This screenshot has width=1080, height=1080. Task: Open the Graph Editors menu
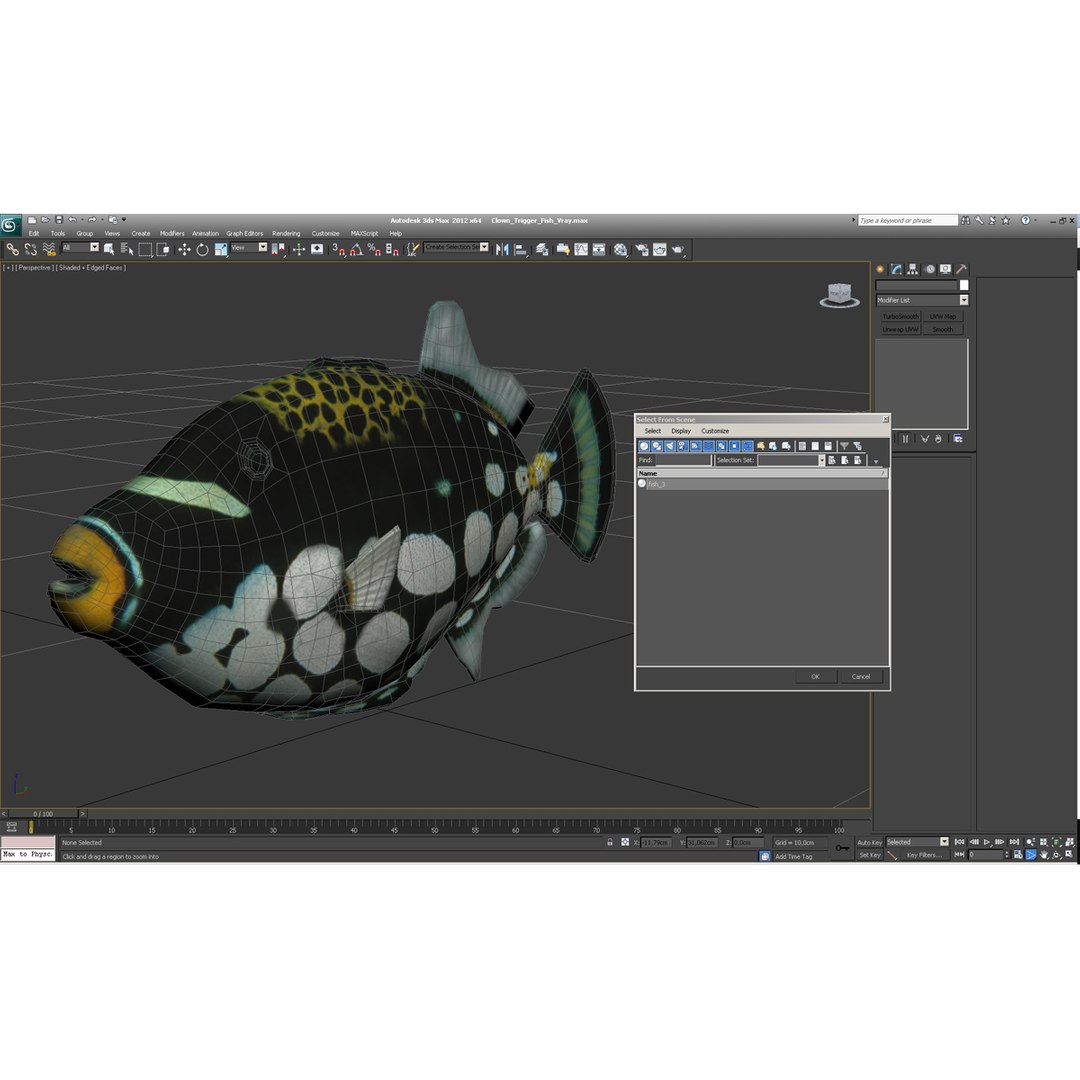coord(245,233)
